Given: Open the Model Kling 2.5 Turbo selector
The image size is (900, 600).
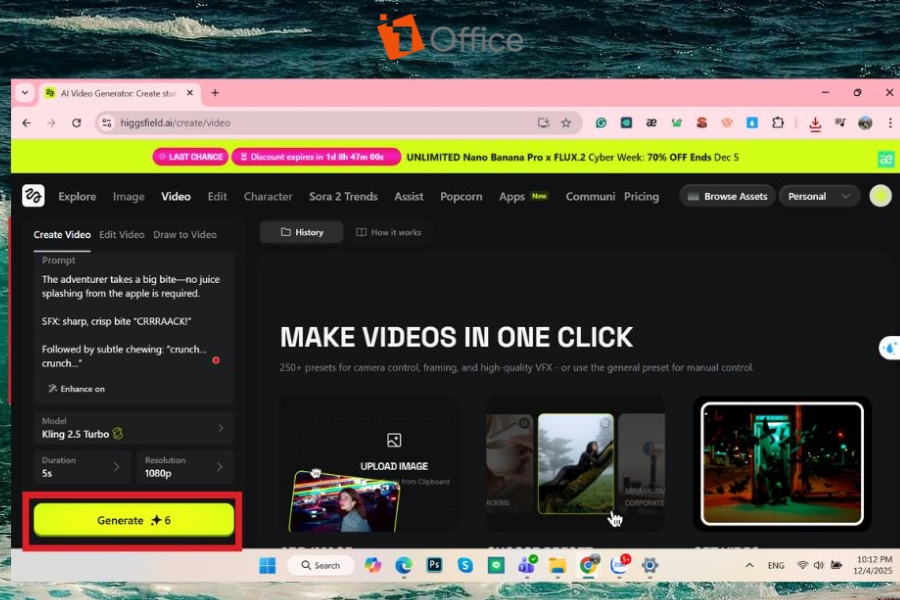Looking at the screenshot, I should click(134, 428).
